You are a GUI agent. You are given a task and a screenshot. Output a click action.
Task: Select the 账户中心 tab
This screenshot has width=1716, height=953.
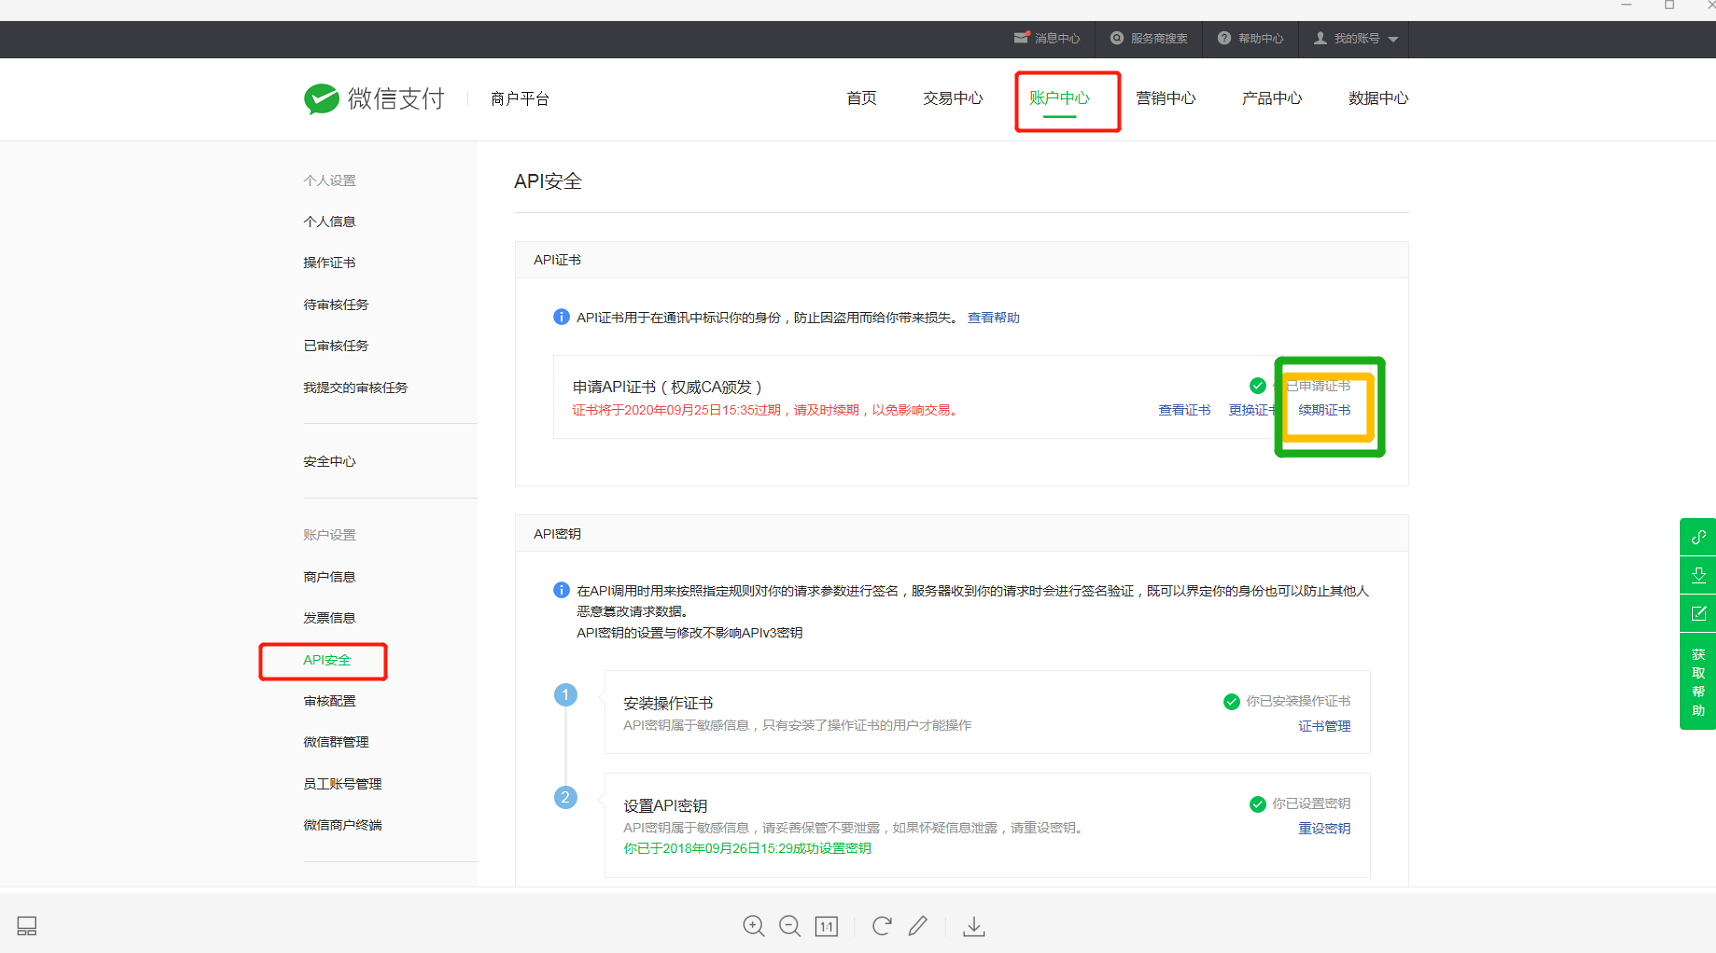coord(1059,98)
